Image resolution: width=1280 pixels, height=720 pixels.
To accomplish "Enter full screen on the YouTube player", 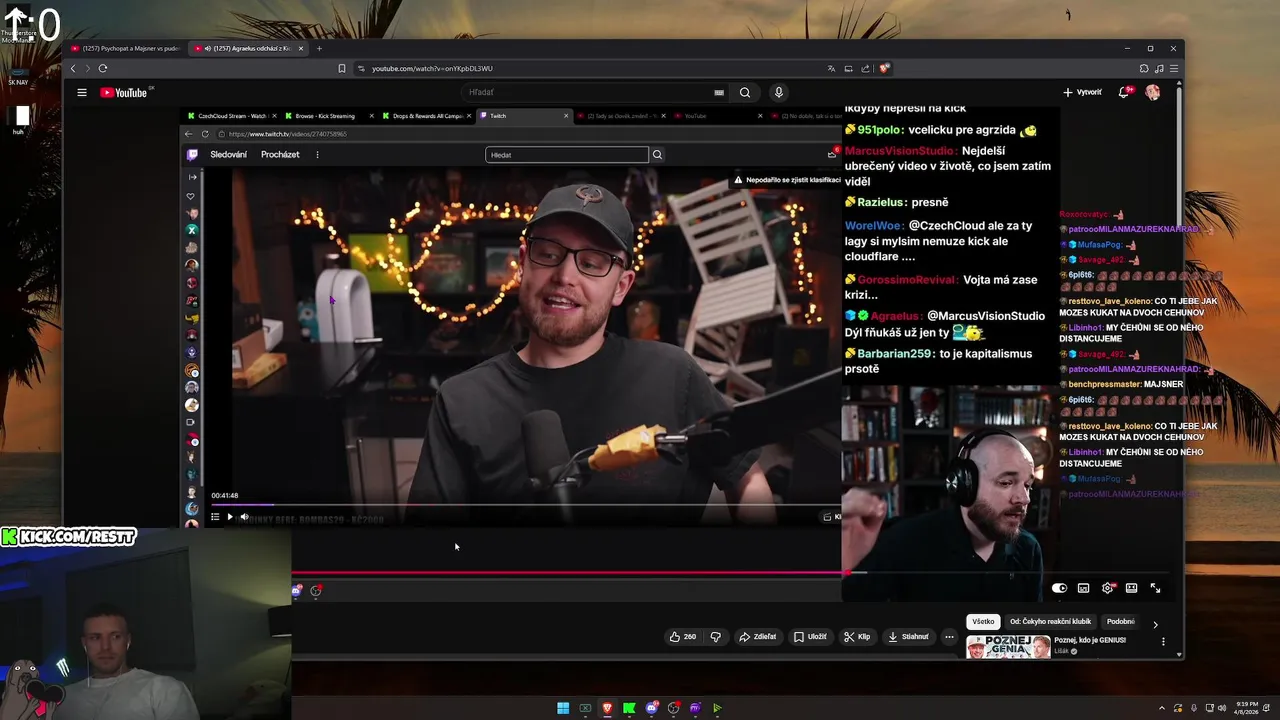I will tap(1155, 588).
